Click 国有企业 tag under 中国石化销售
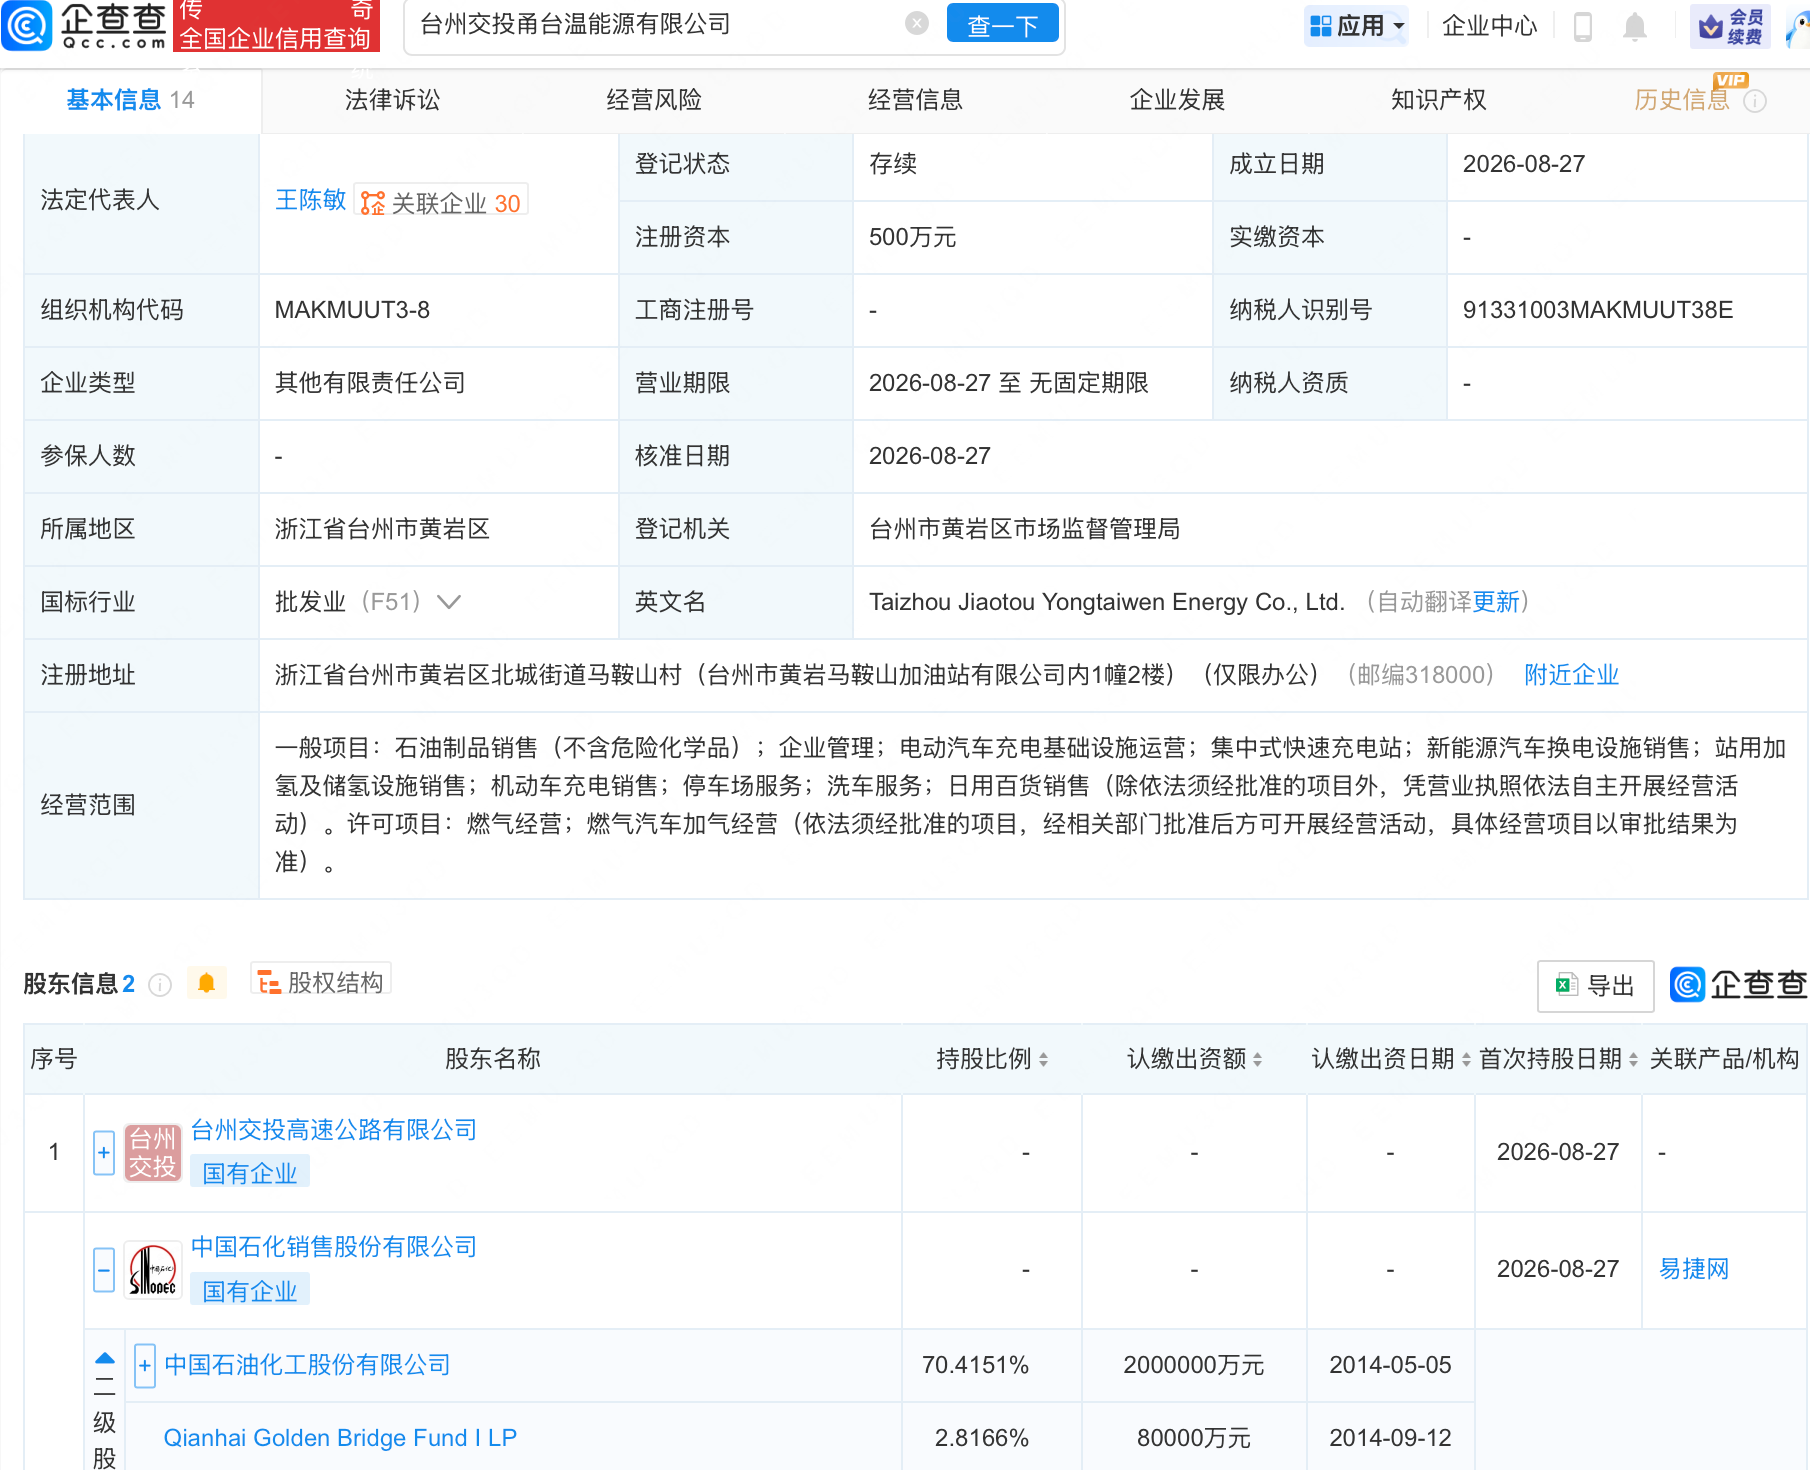Viewport: 1810px width, 1470px height. 250,1291
